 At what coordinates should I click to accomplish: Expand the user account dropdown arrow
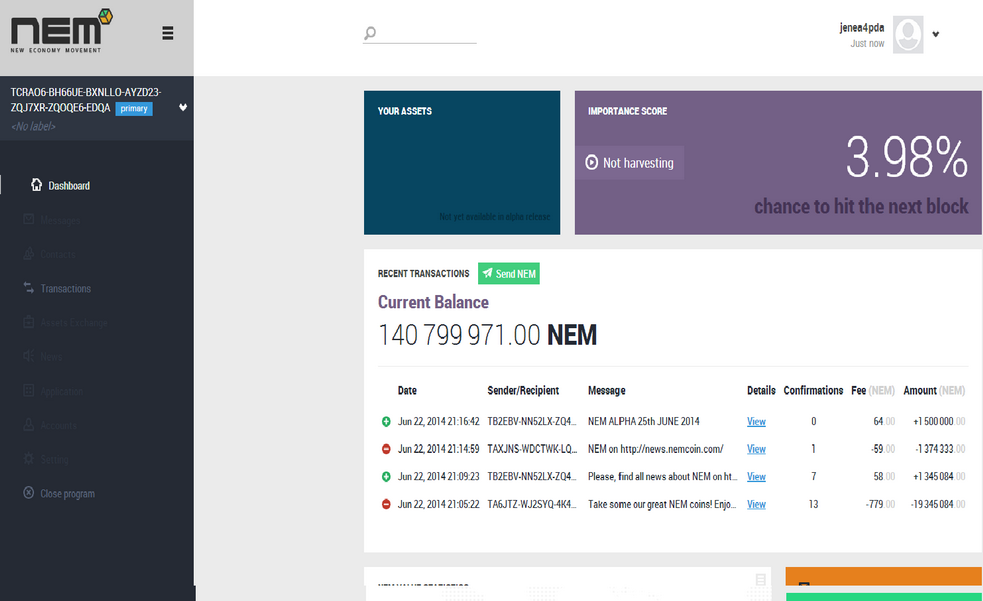(935, 34)
